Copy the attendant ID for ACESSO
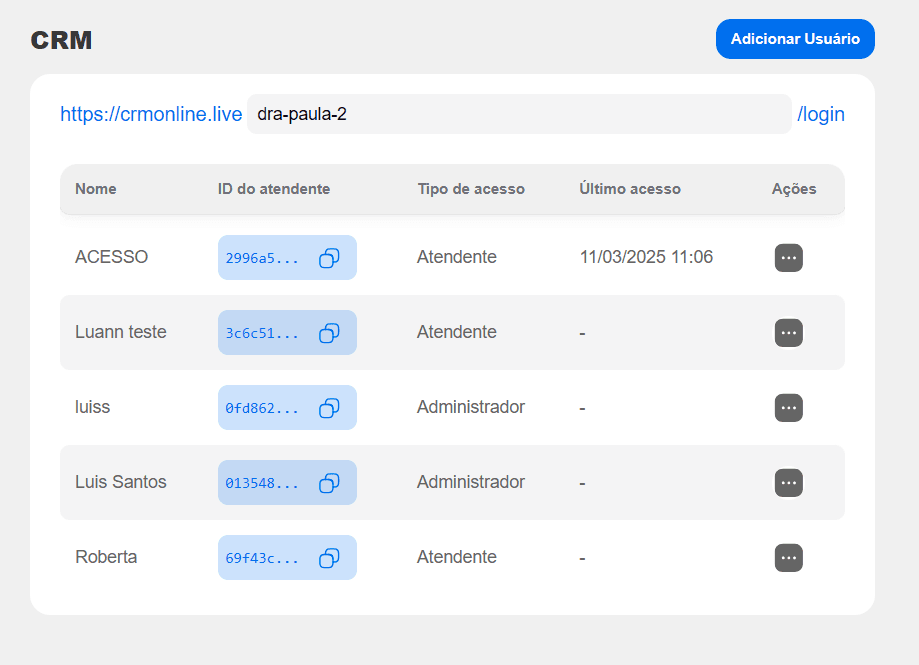The width and height of the screenshot is (919, 665). pyautogui.click(x=329, y=258)
